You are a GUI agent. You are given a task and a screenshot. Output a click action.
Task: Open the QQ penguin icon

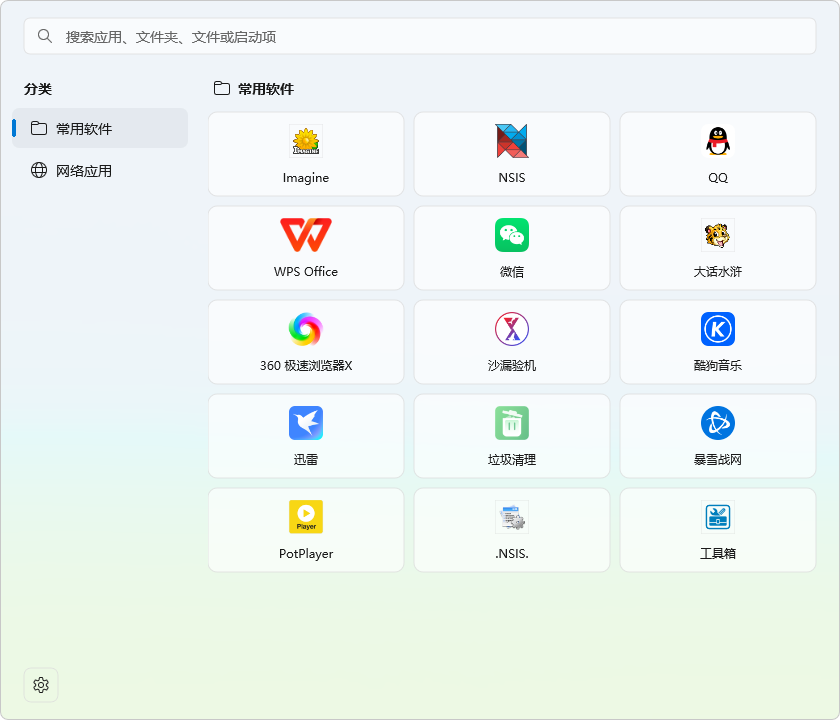coord(718,141)
